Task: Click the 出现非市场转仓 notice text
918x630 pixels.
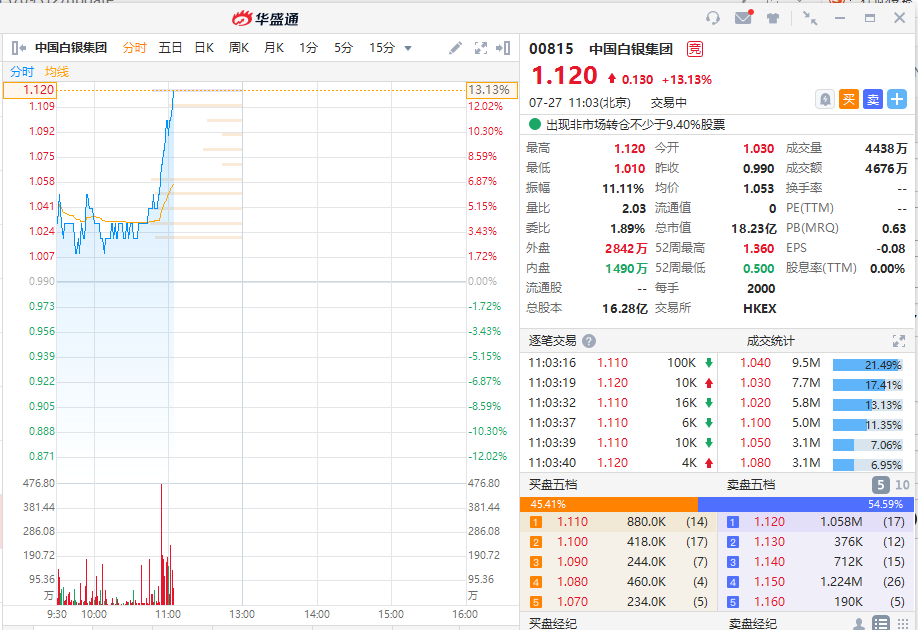Action: pyautogui.click(x=635, y=125)
